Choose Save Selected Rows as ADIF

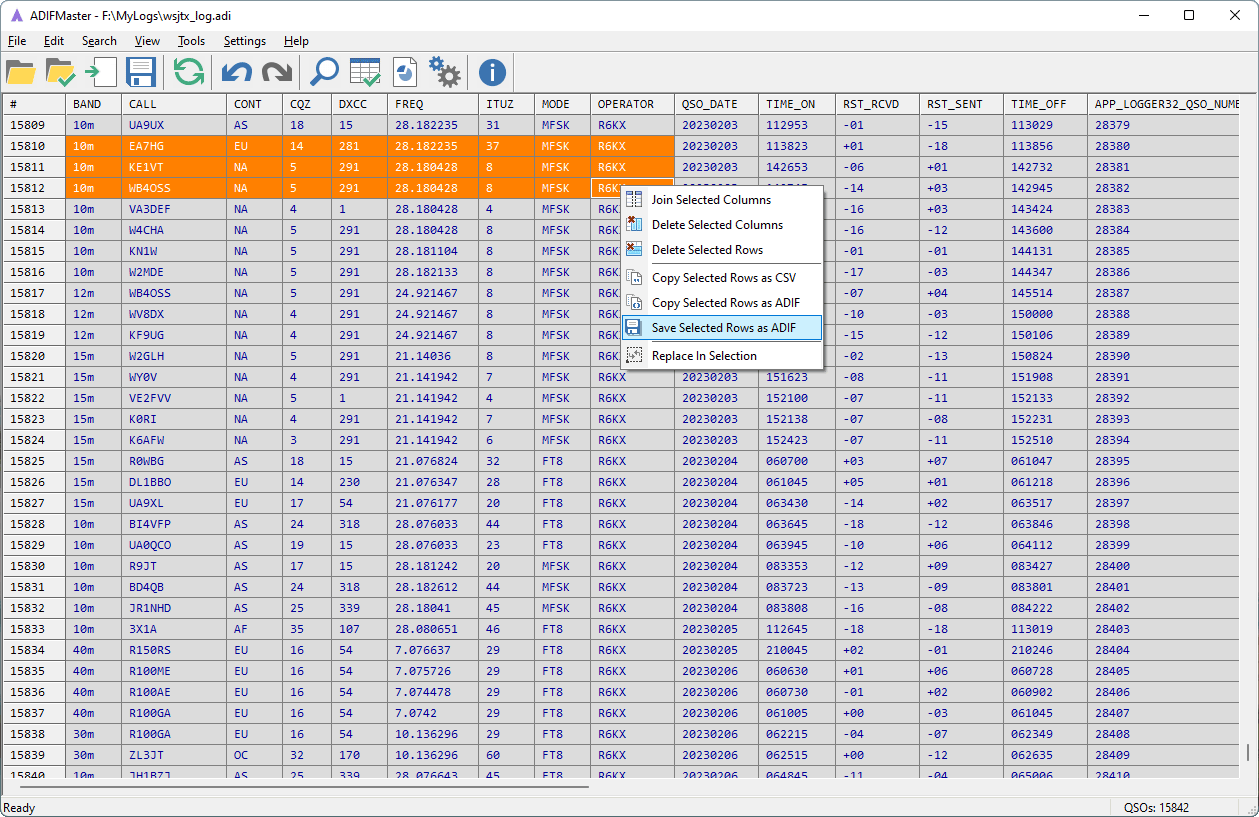tap(724, 328)
